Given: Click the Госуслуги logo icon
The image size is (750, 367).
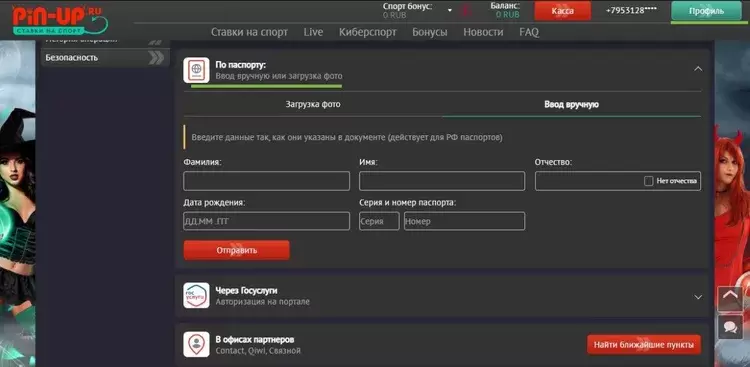Looking at the screenshot, I should pos(196,295).
